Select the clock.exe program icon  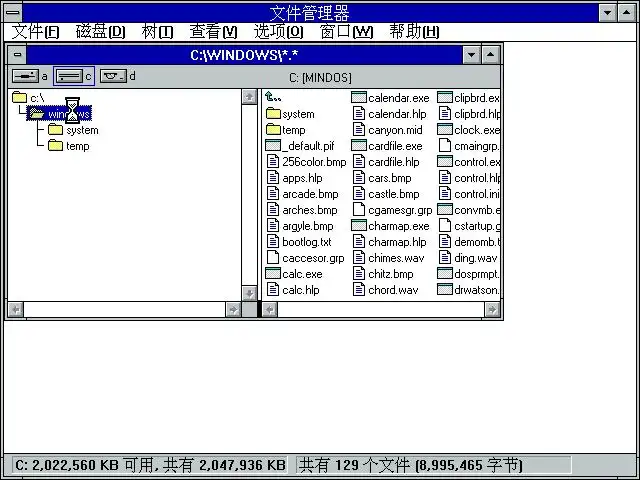[x=445, y=130]
